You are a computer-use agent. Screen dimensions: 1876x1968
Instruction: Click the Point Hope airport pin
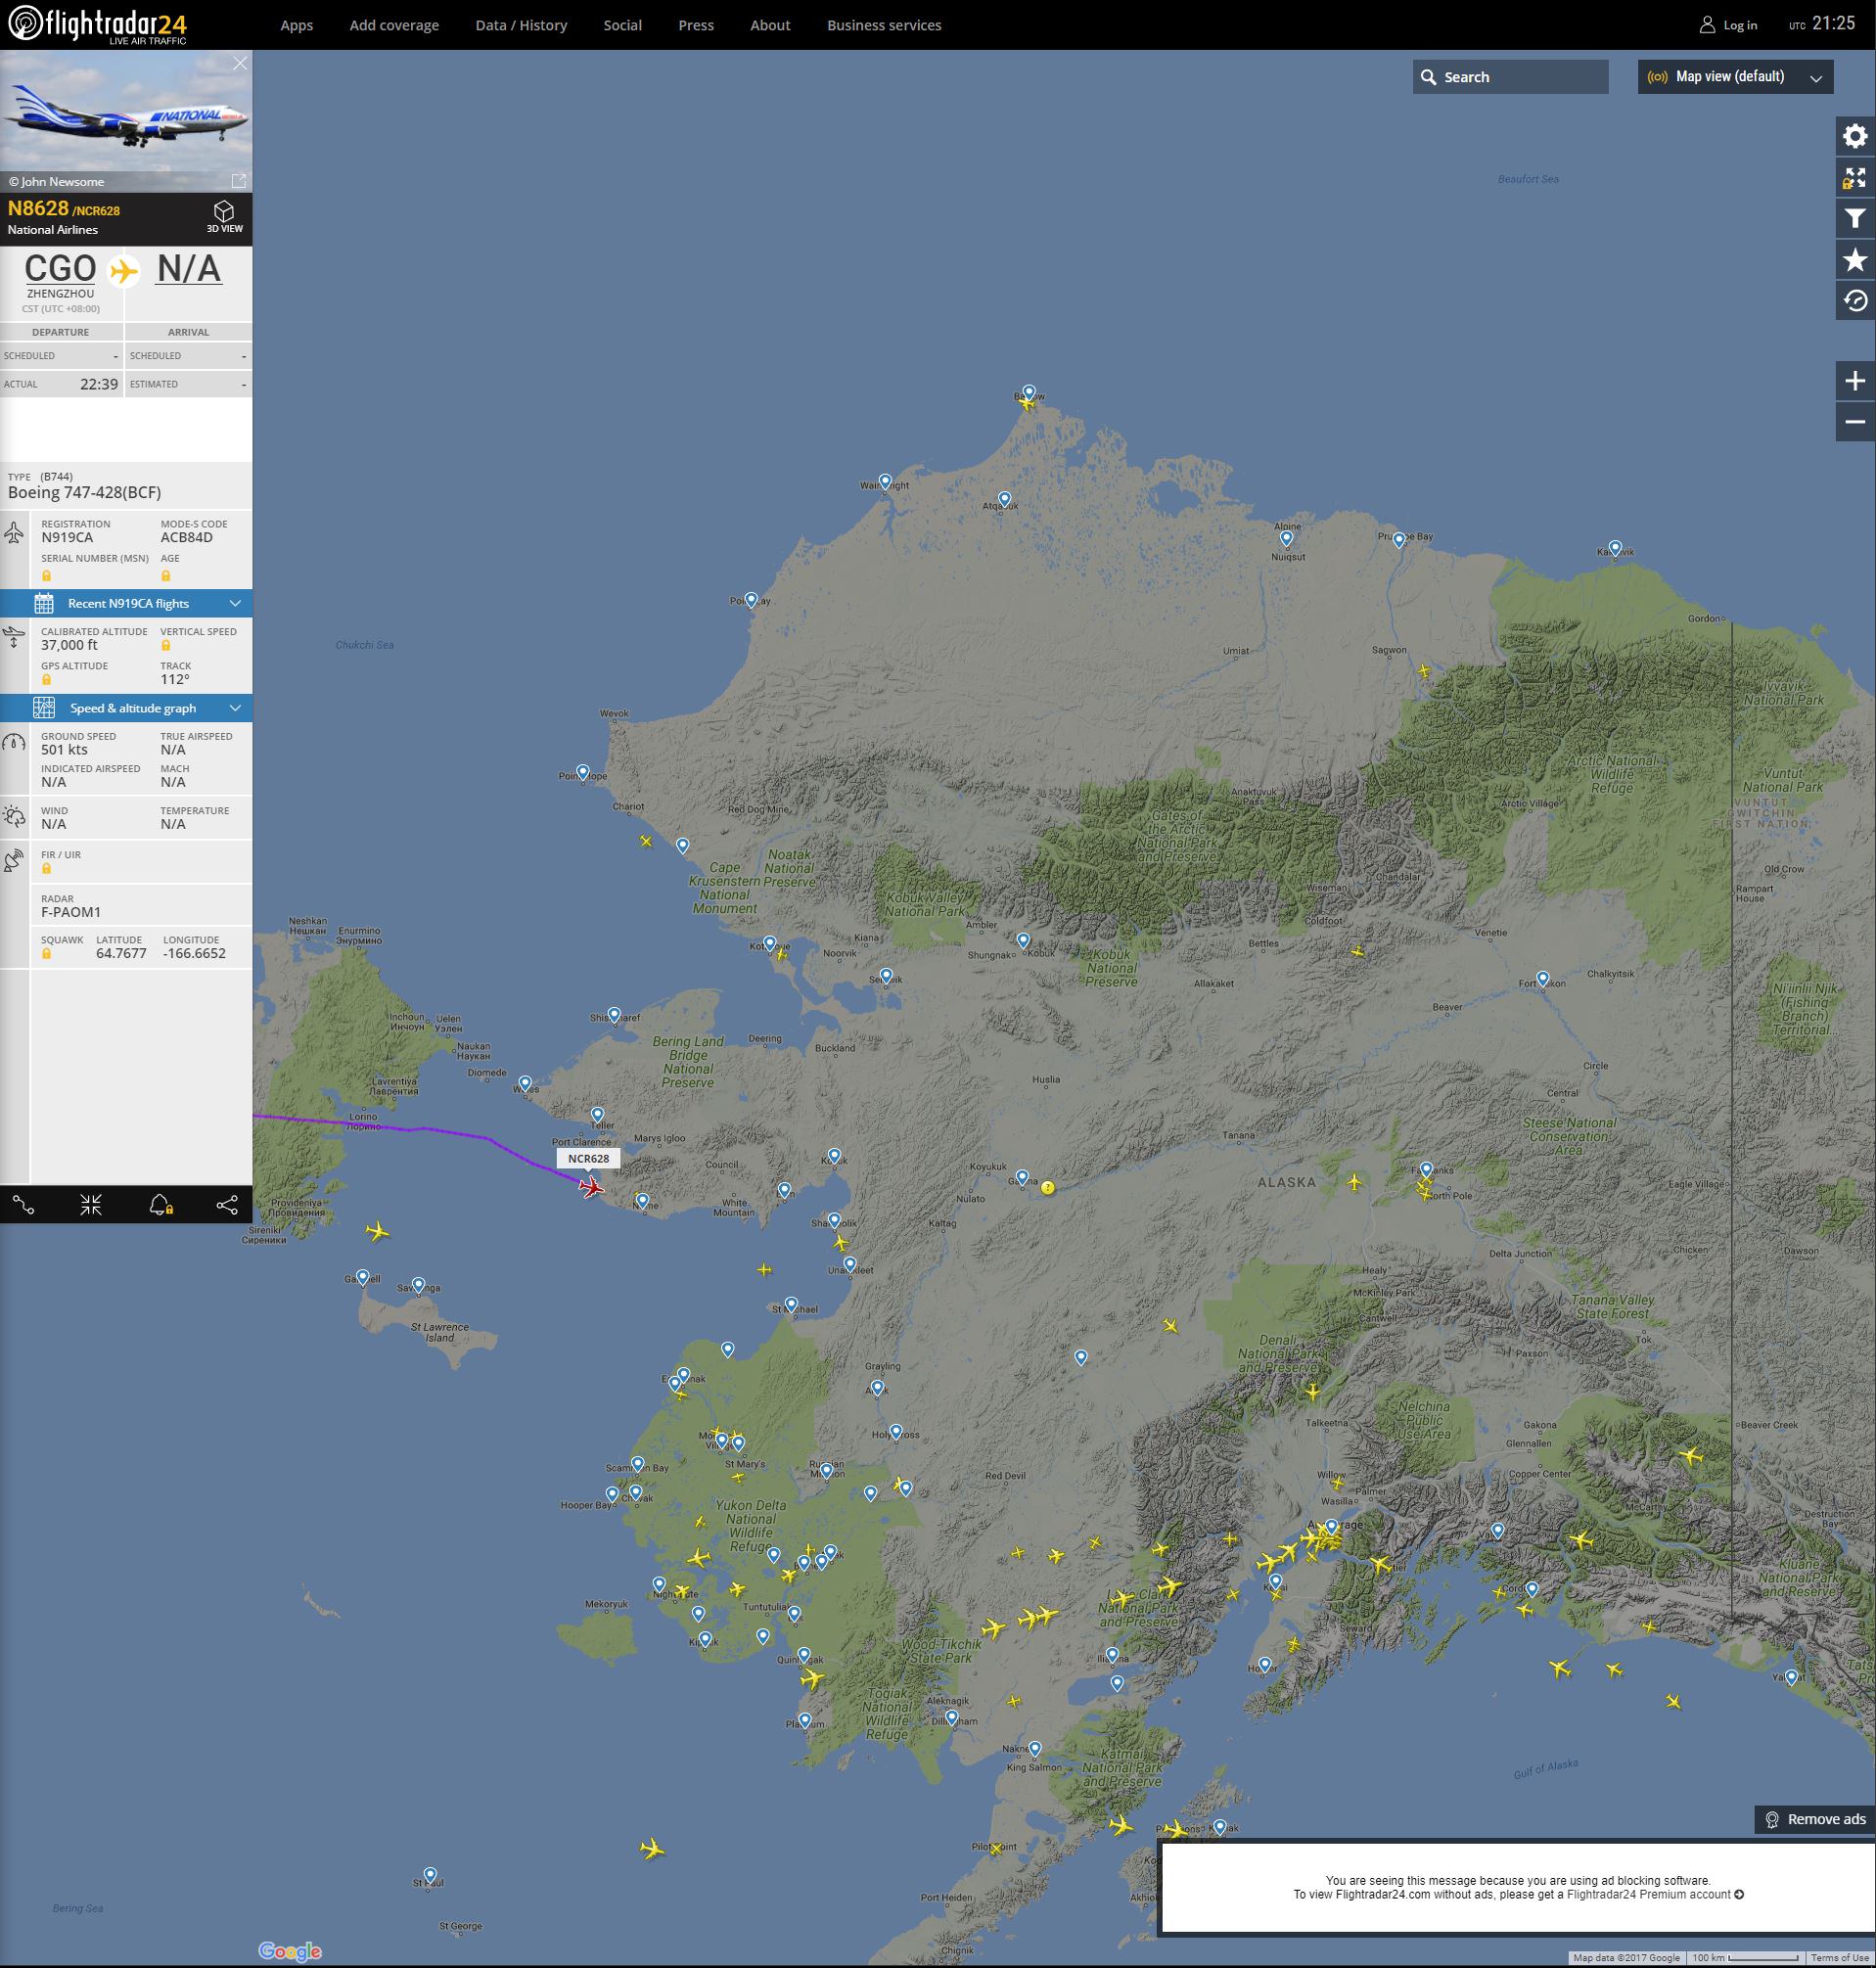583,772
